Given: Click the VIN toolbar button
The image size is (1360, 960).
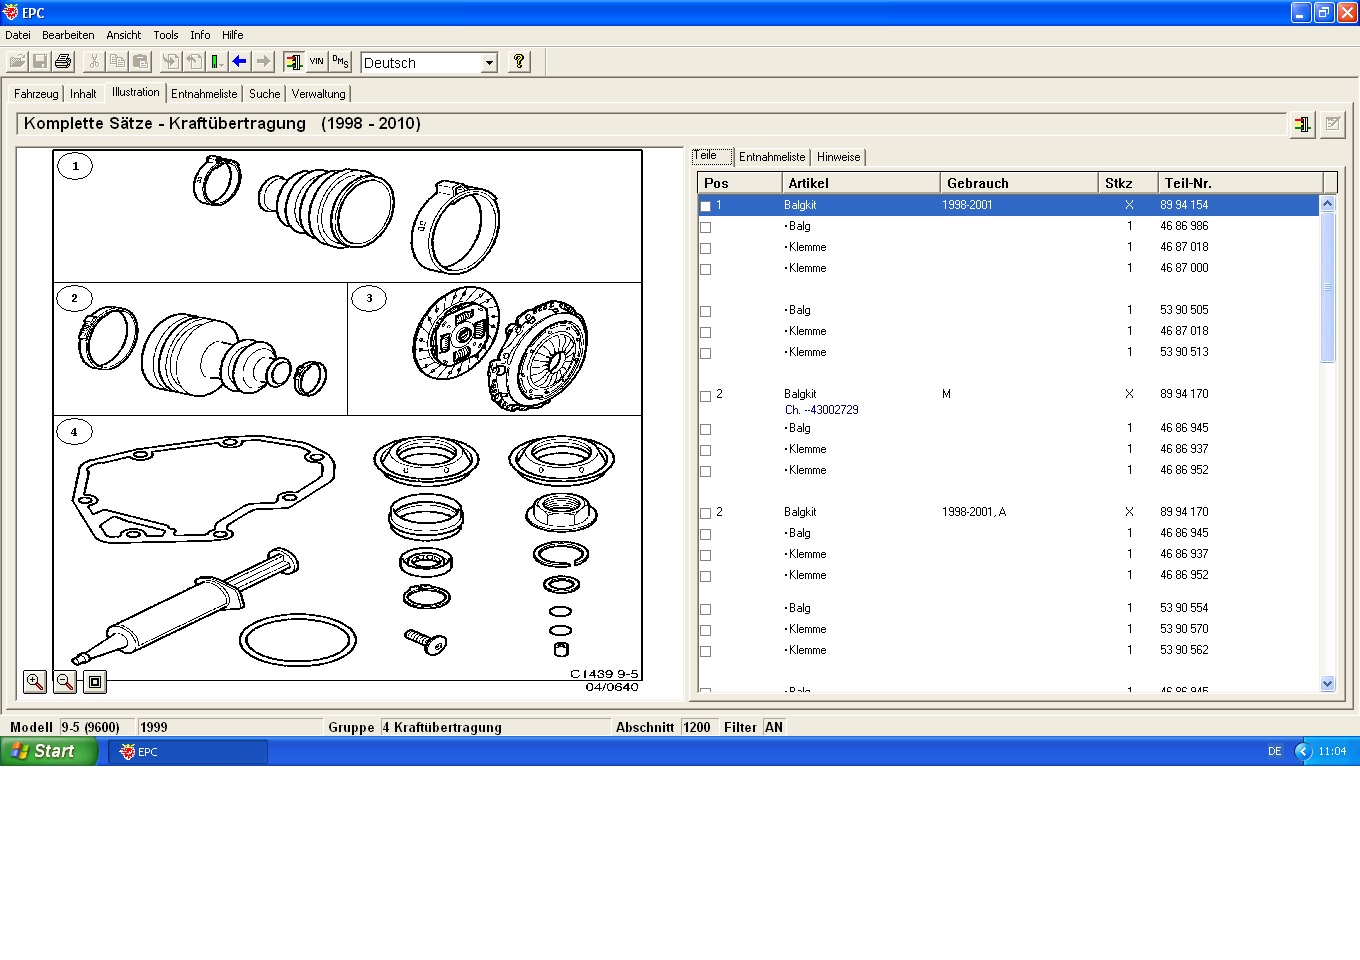Looking at the screenshot, I should coord(317,62).
